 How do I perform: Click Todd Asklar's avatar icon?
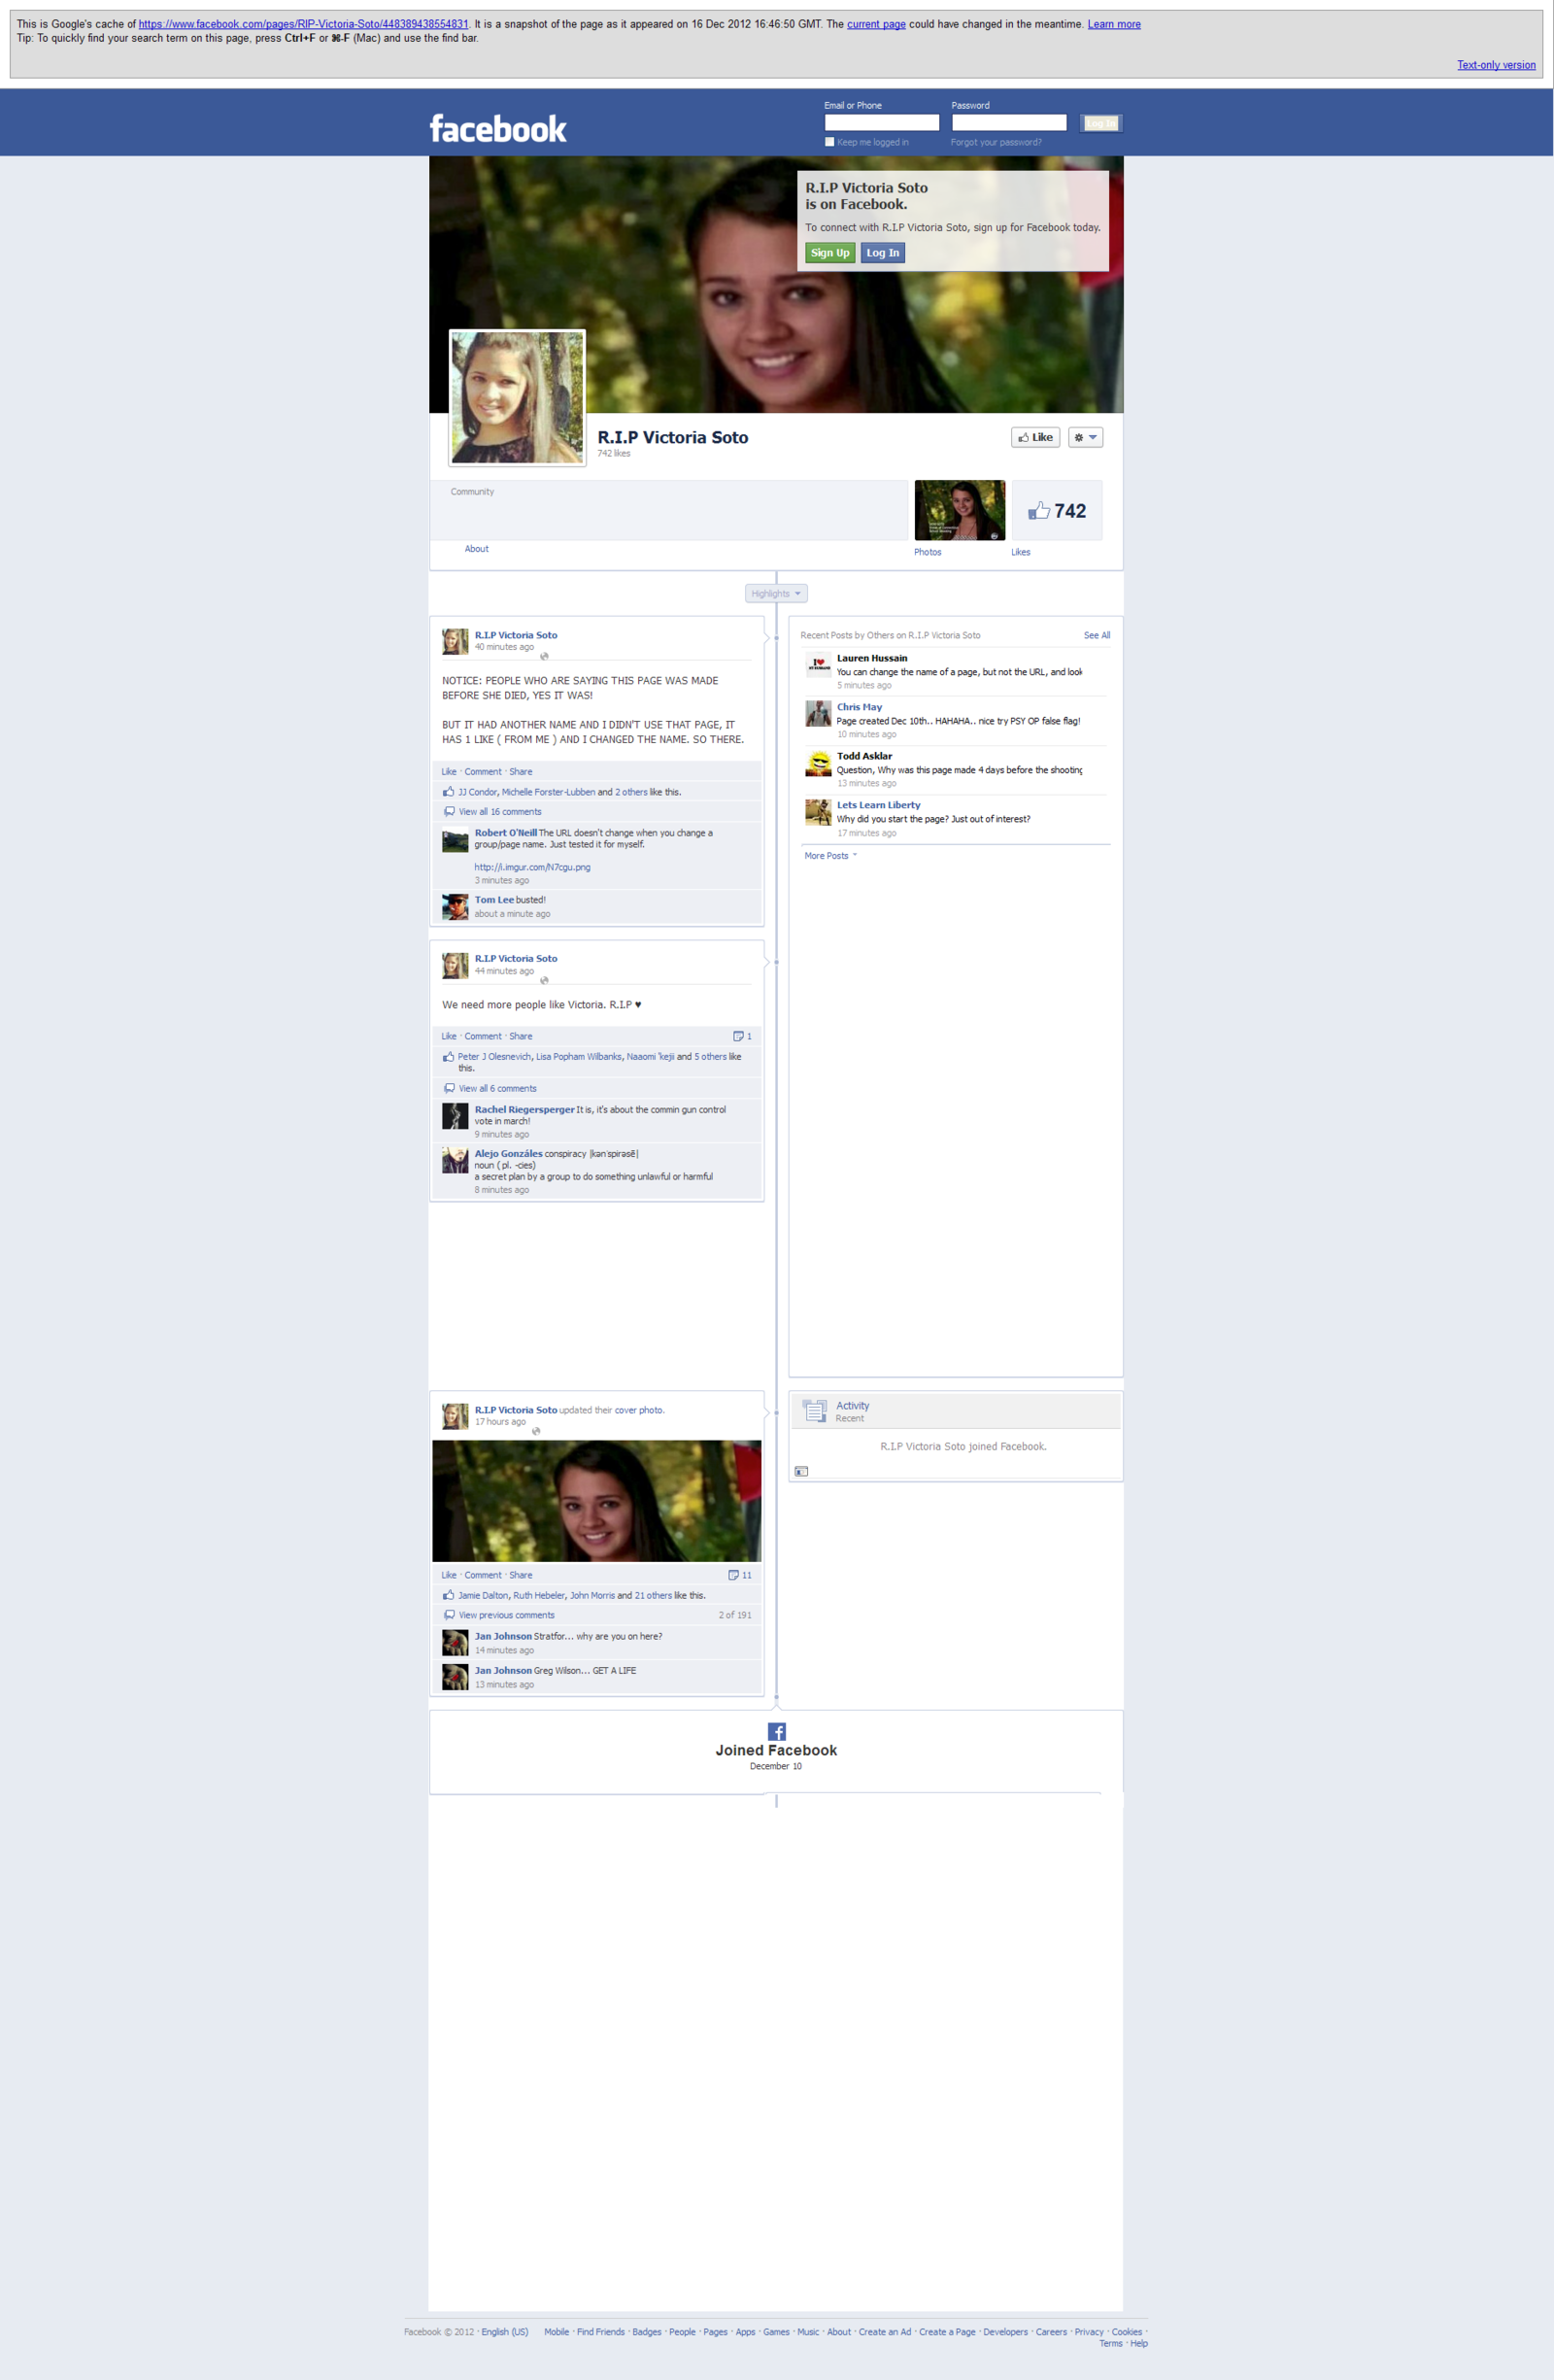click(x=818, y=763)
